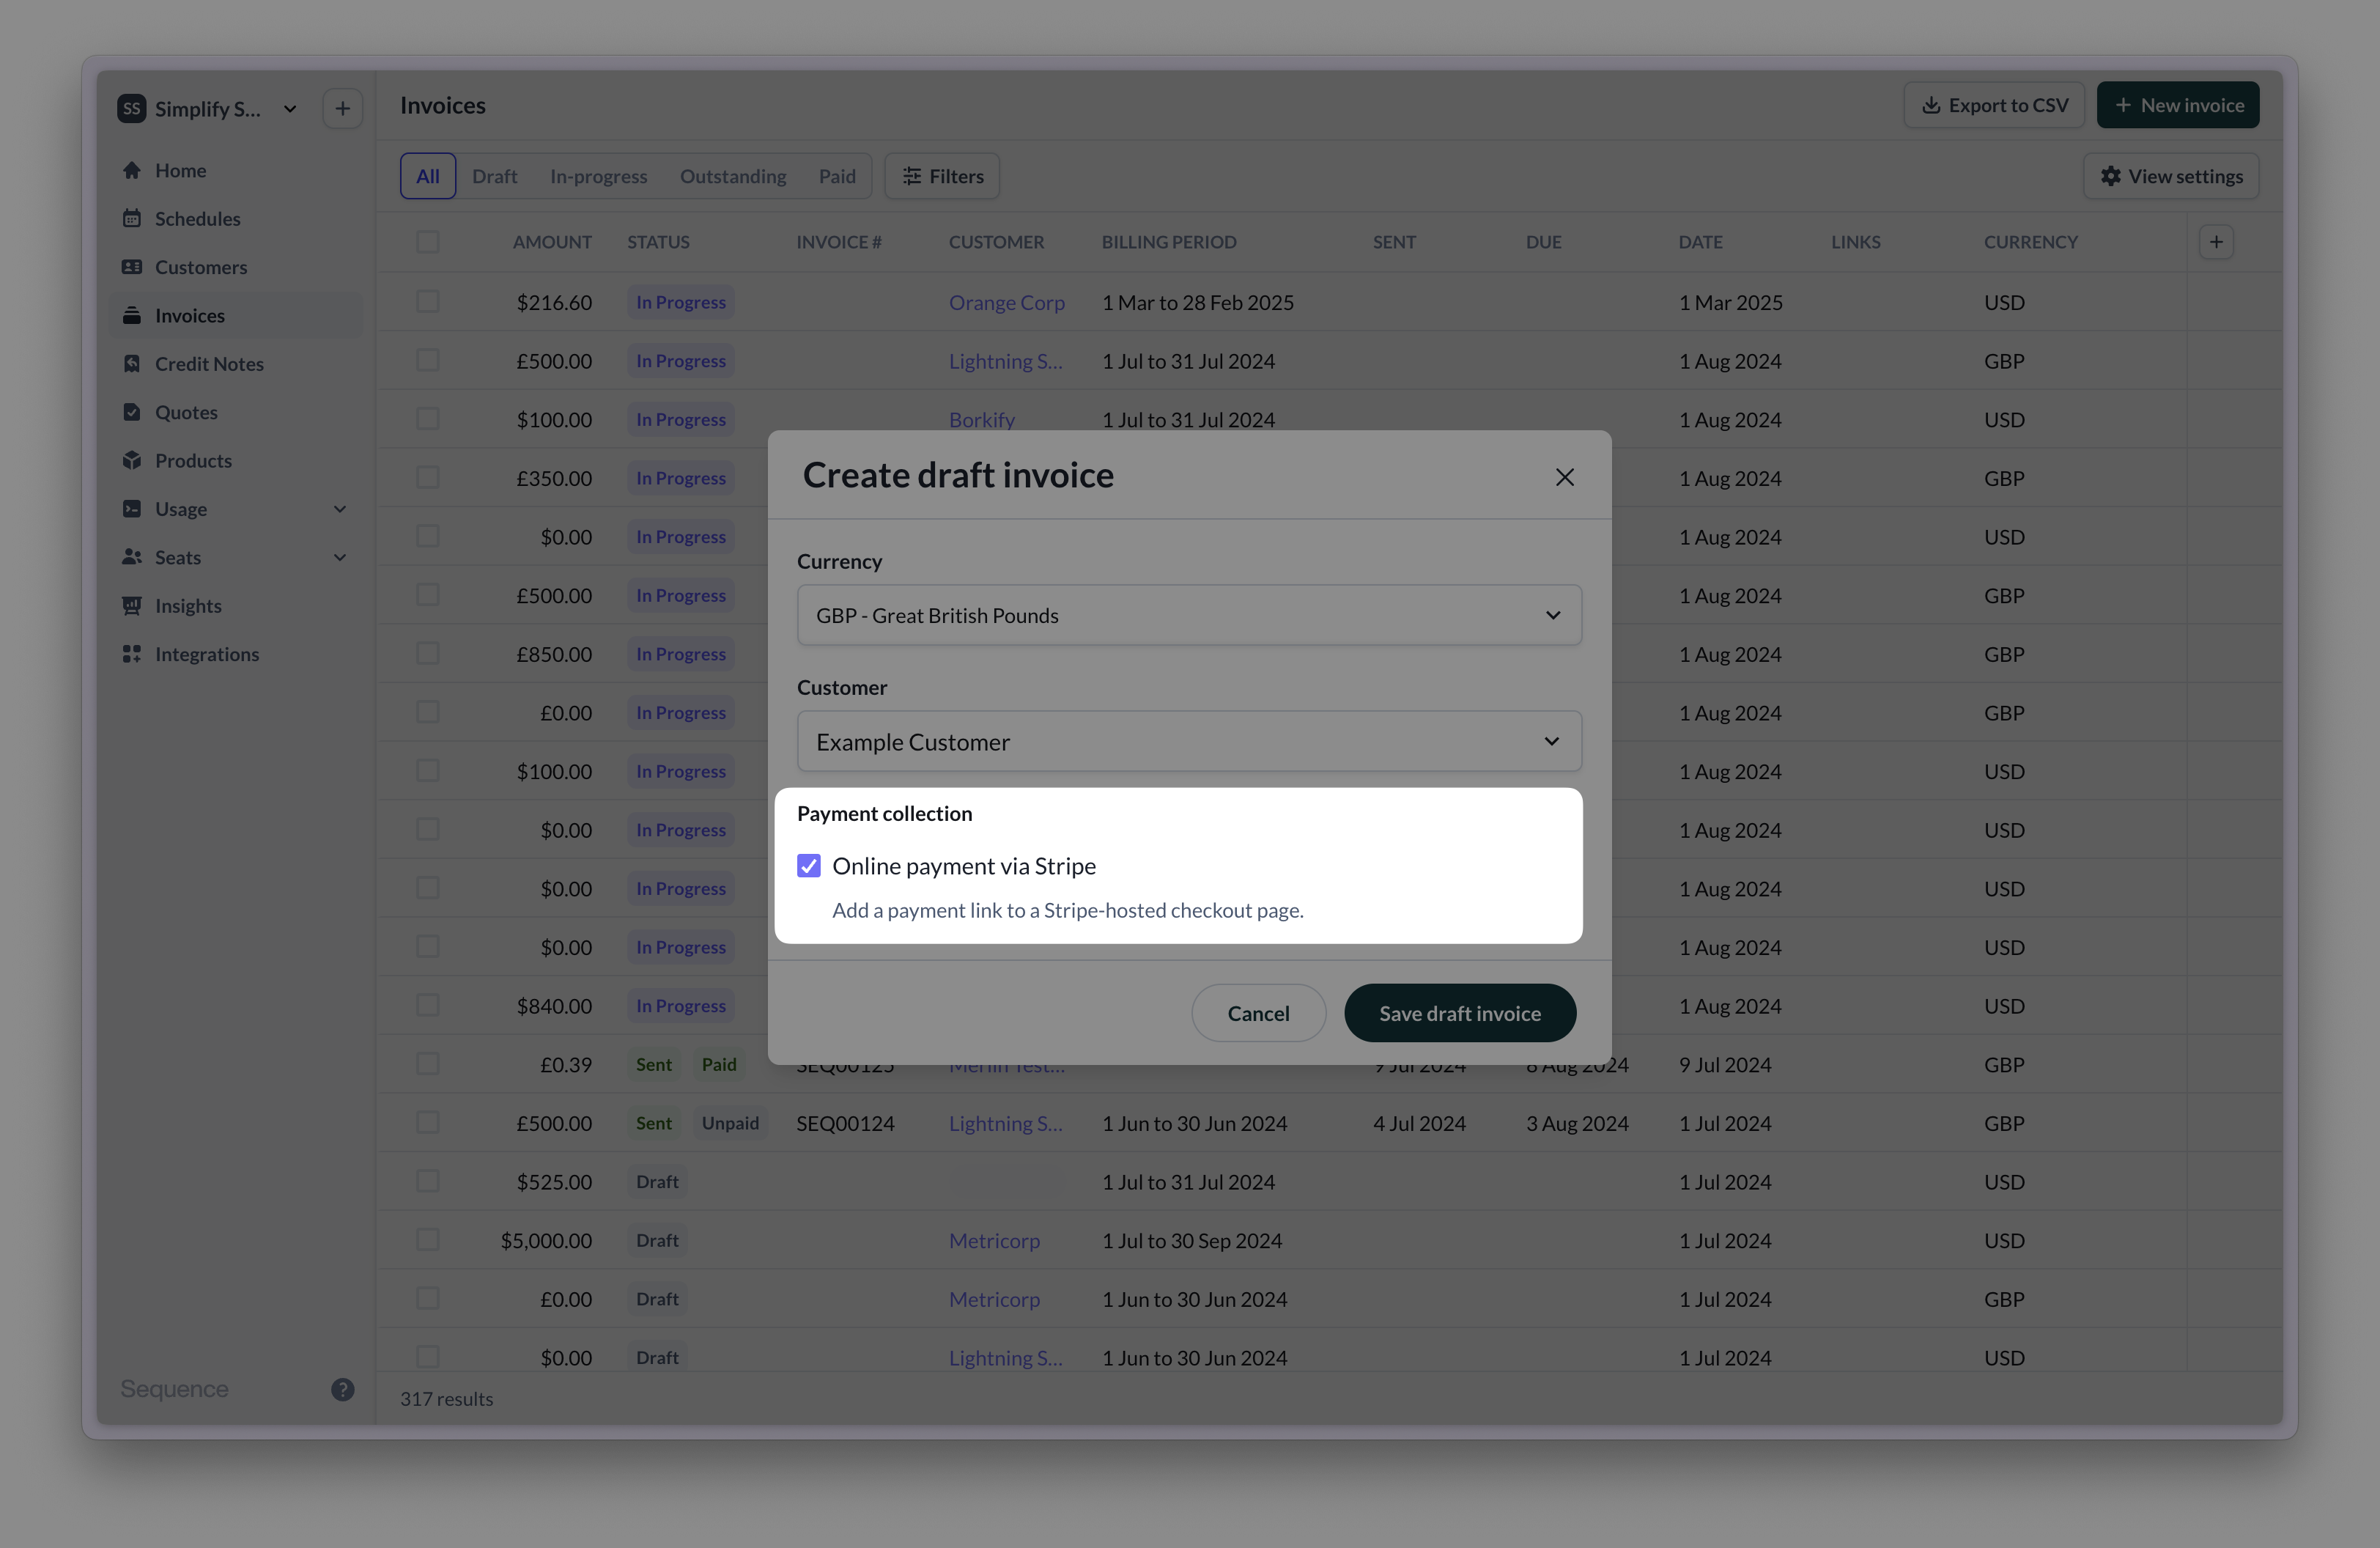The height and width of the screenshot is (1548, 2380).
Task: Click Save draft invoice
Action: [x=1459, y=1012]
